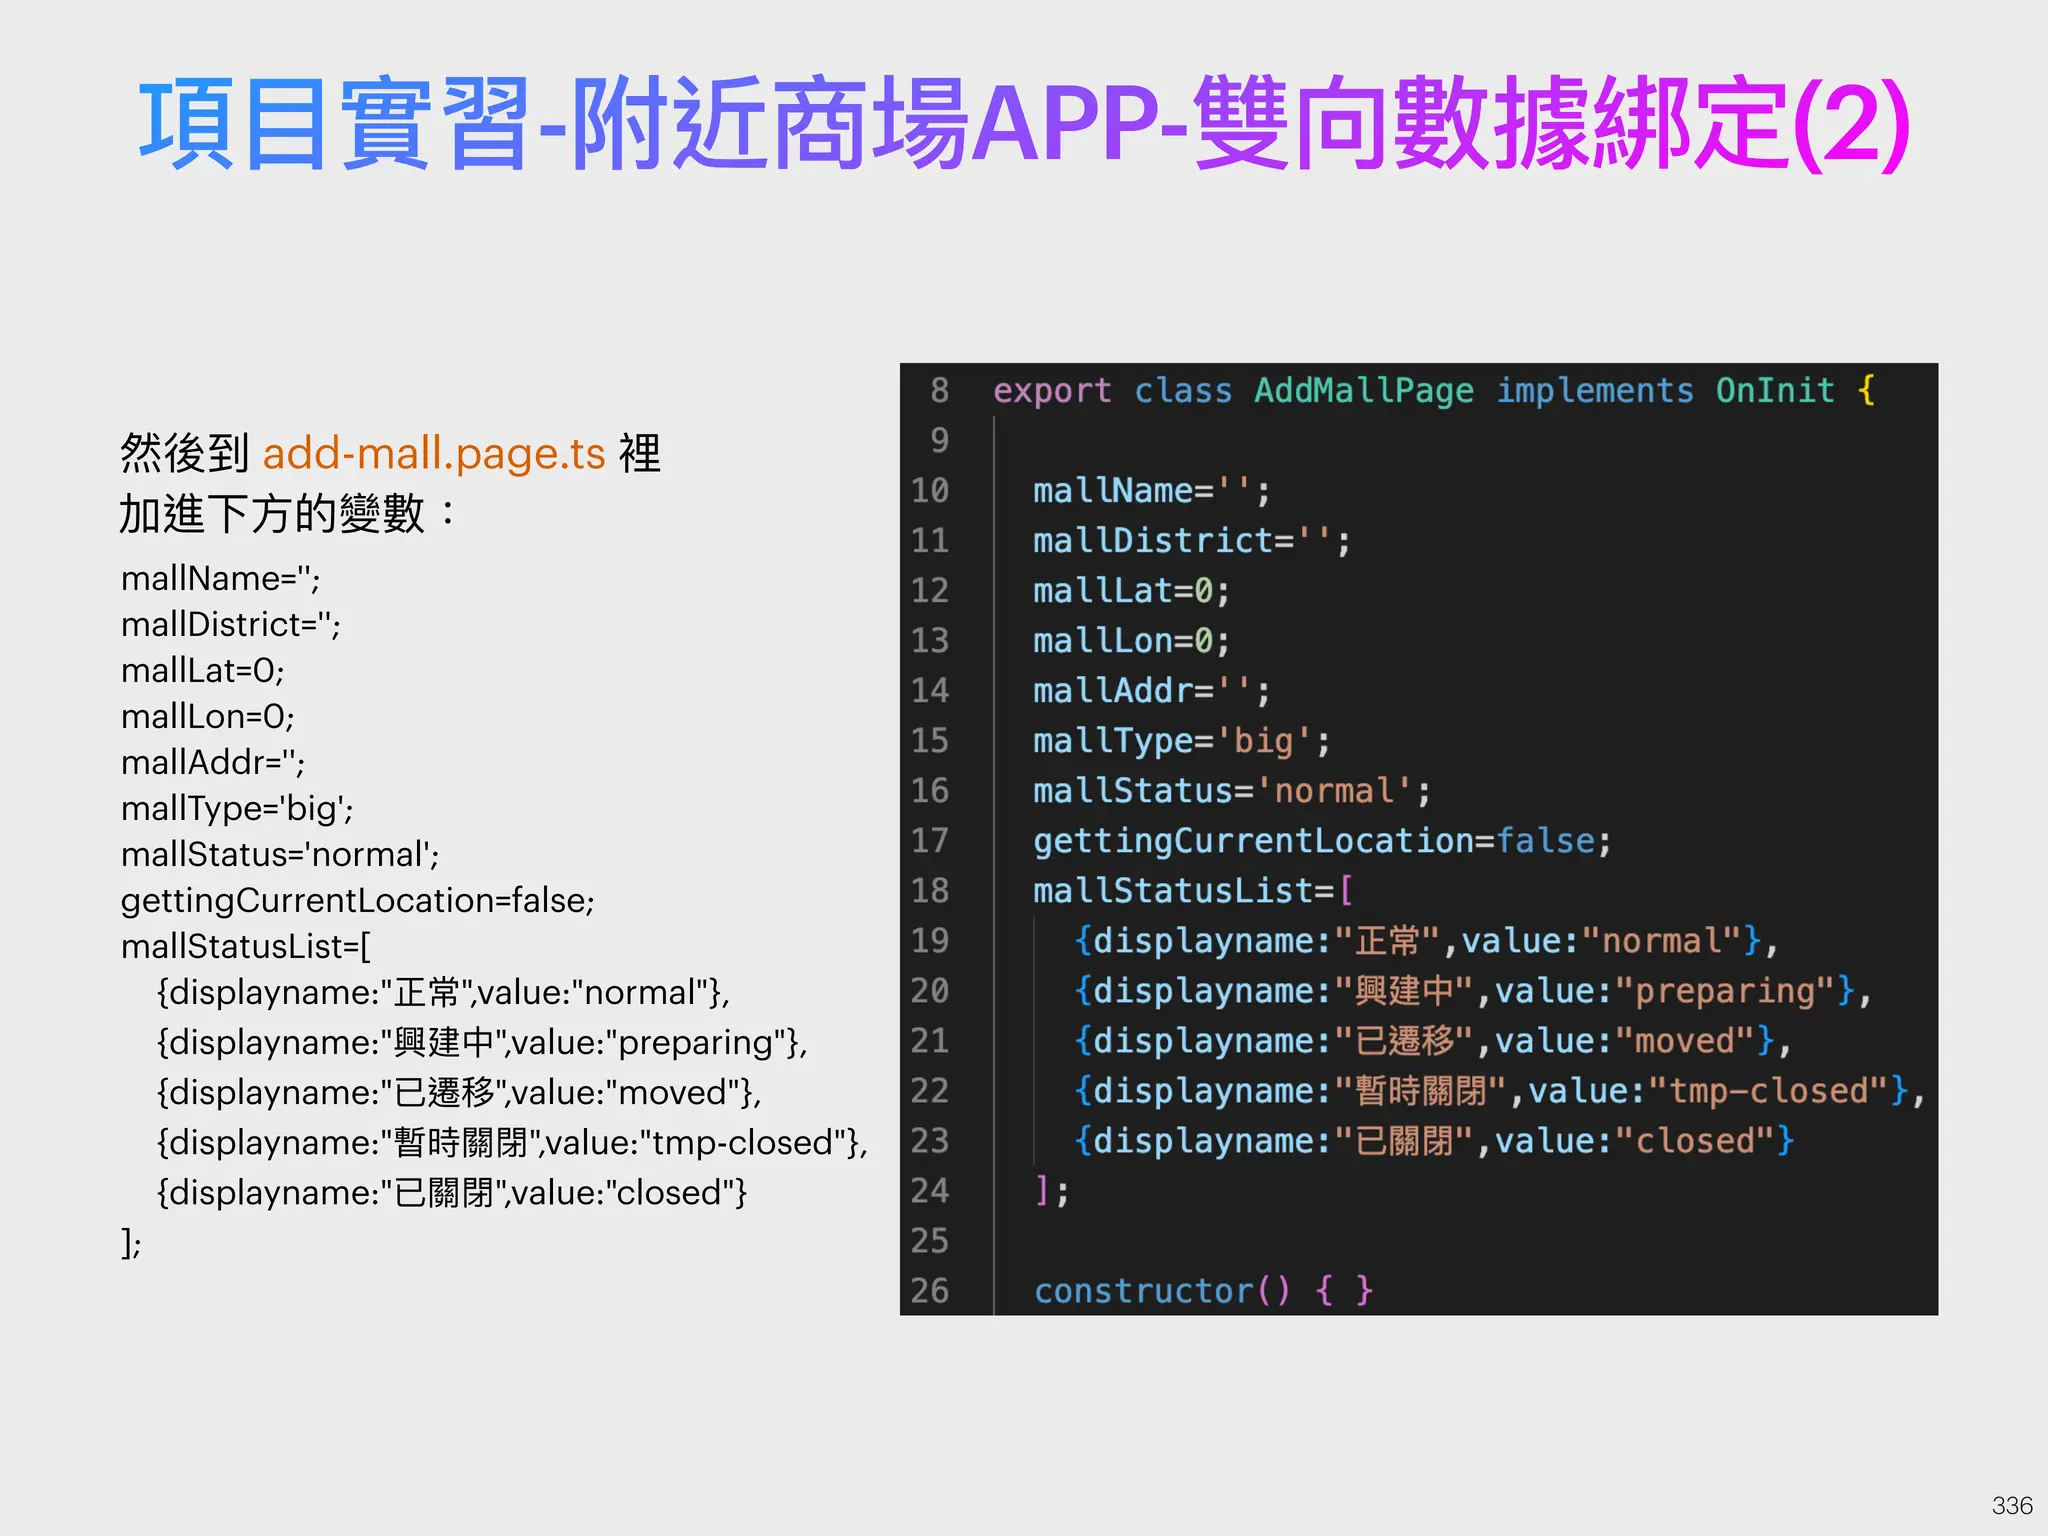Viewport: 2048px width, 1536px height.
Task: Click the left-side text mallType='big';
Action: coord(238,809)
